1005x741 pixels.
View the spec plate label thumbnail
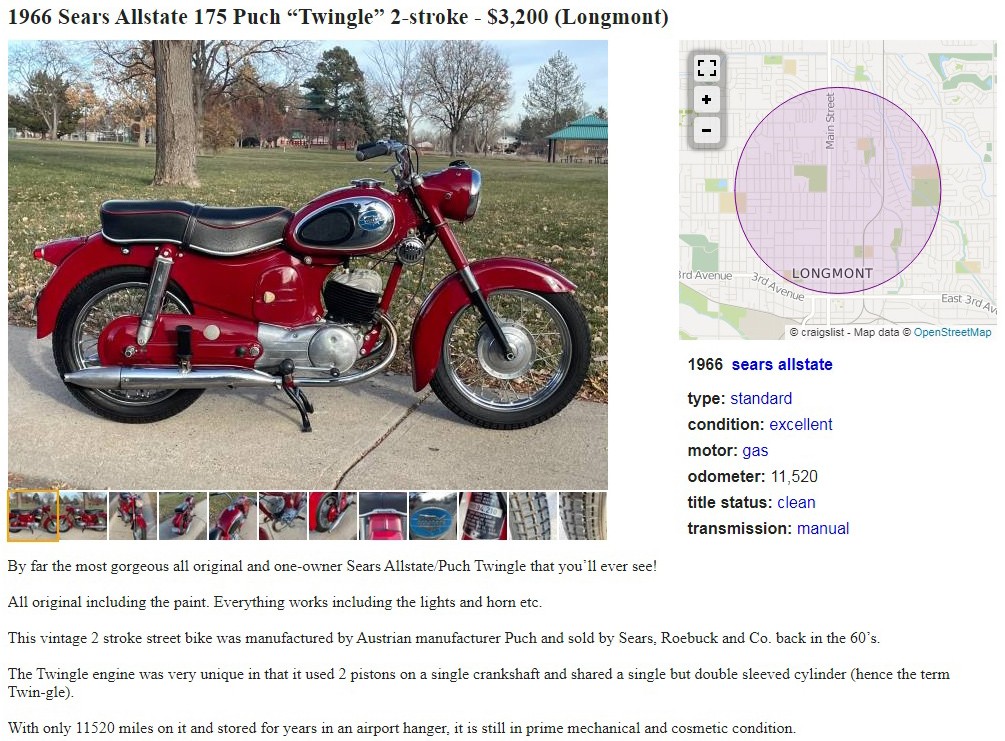coord(483,515)
